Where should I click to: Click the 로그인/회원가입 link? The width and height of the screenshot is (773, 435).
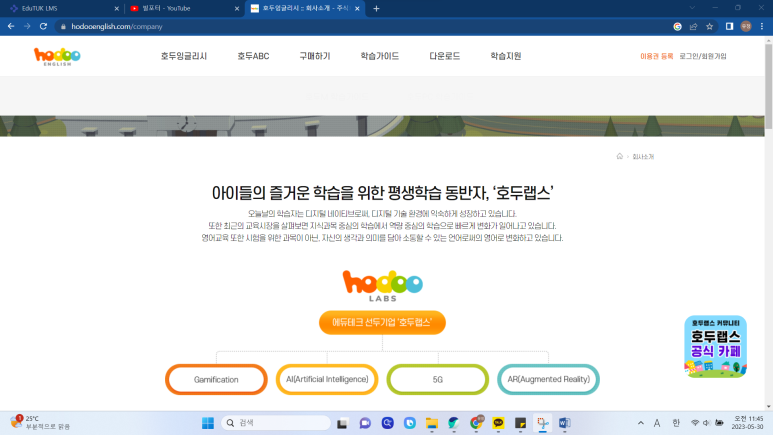click(703, 56)
